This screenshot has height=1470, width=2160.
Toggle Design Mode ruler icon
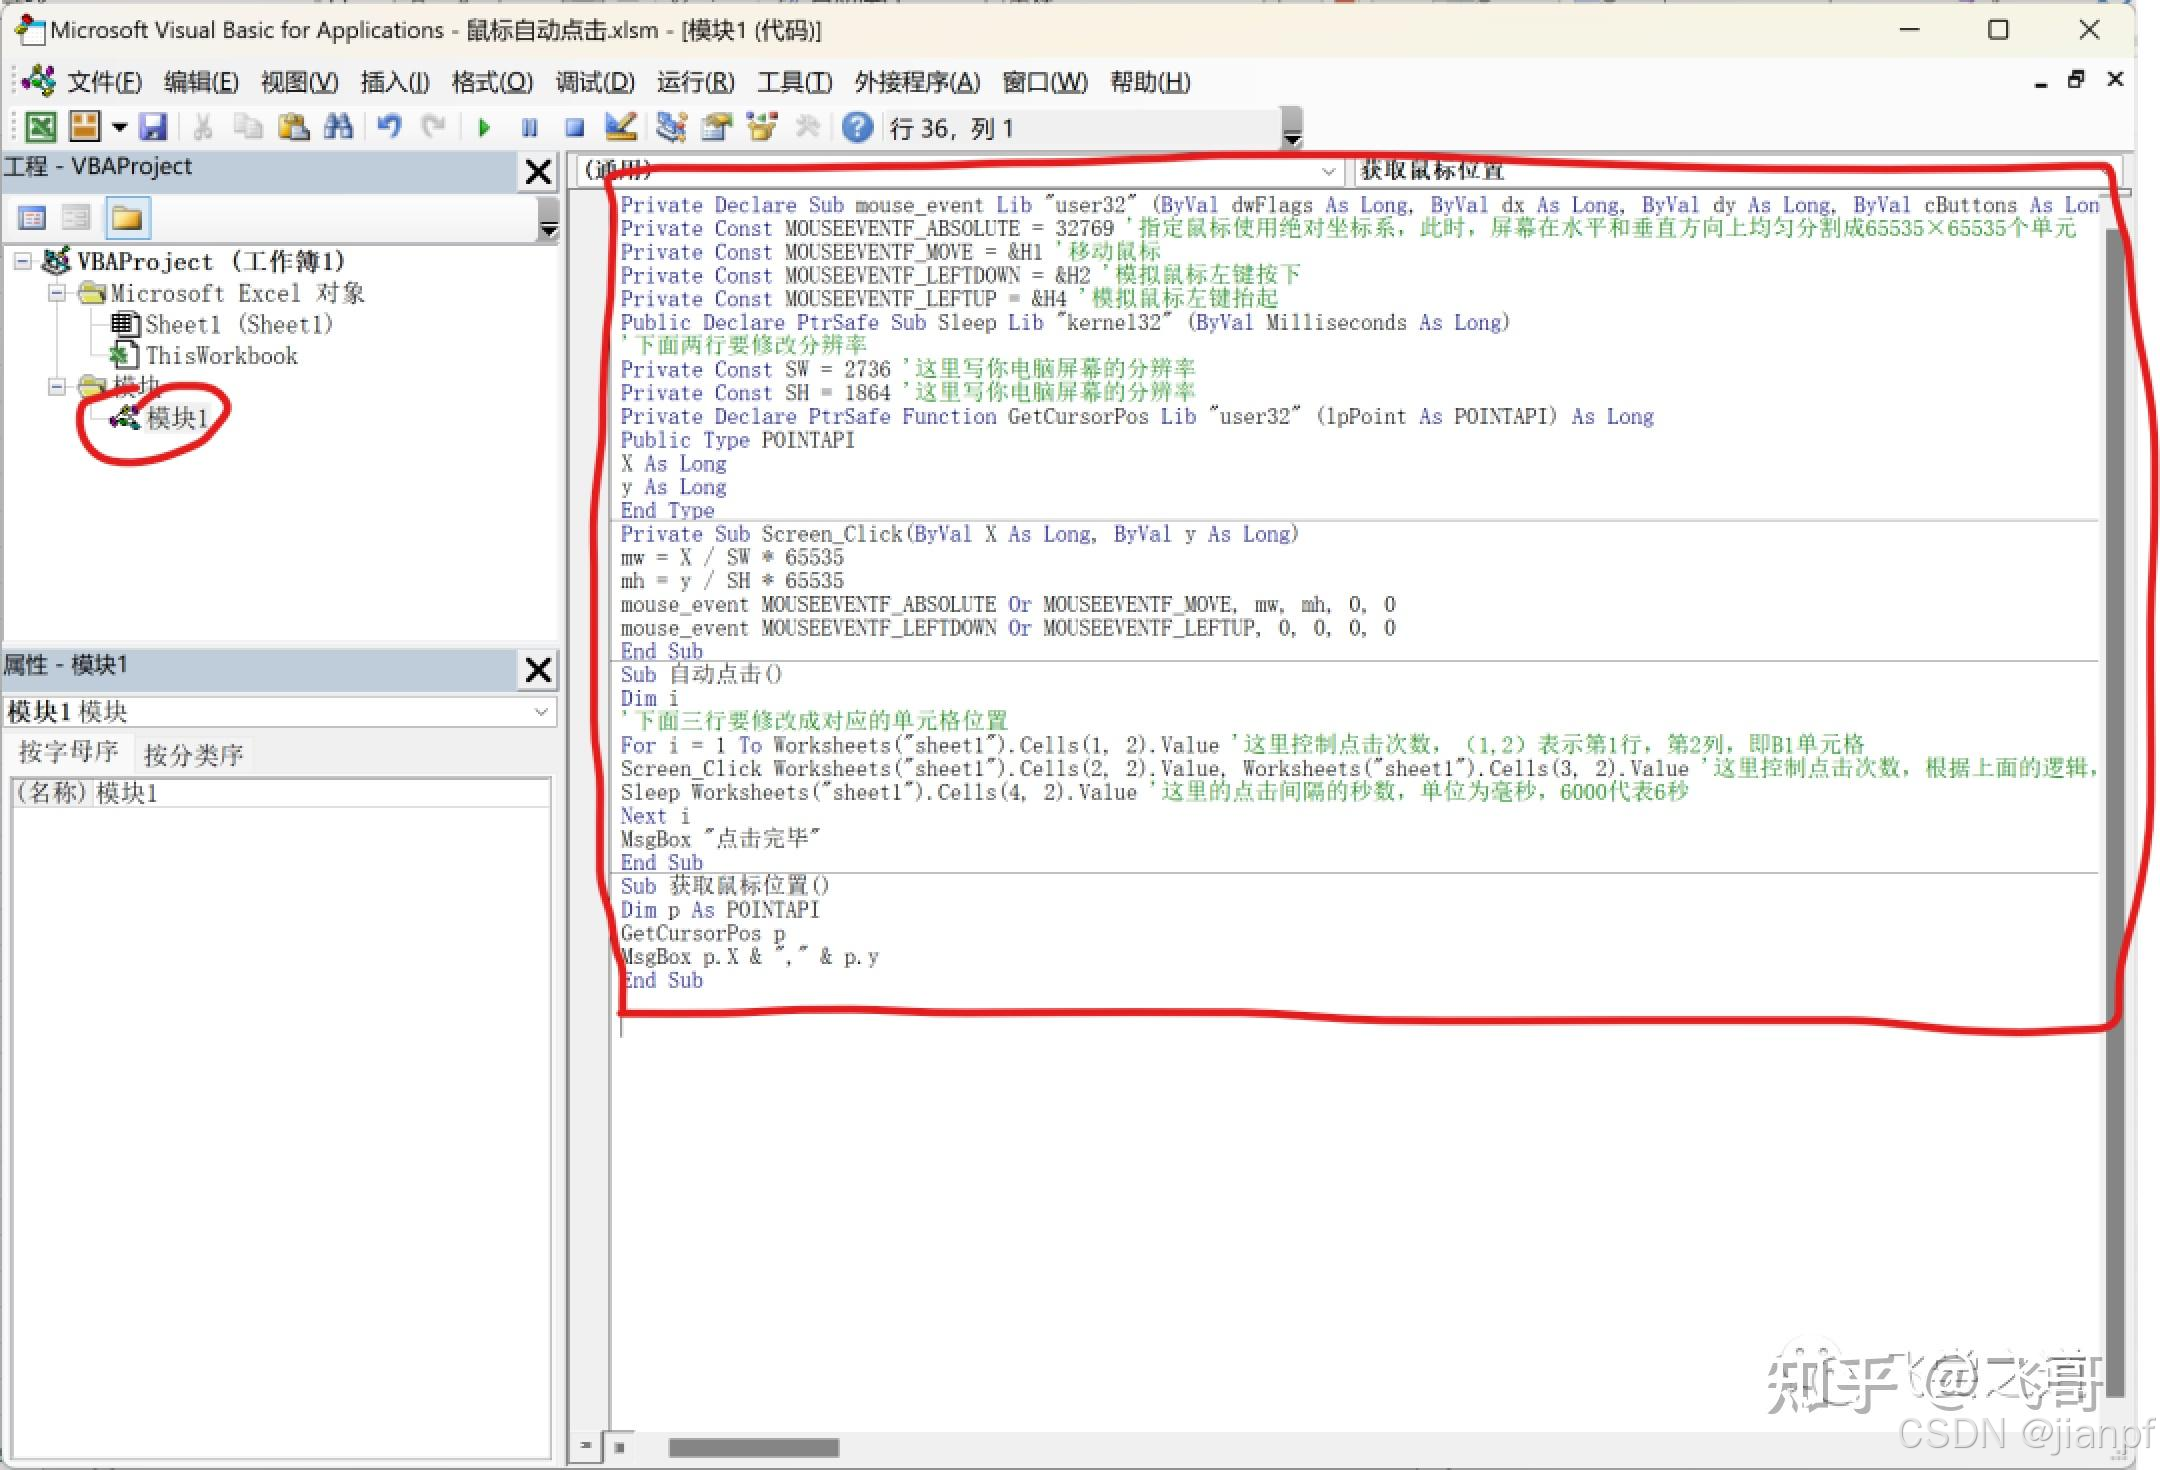621,128
